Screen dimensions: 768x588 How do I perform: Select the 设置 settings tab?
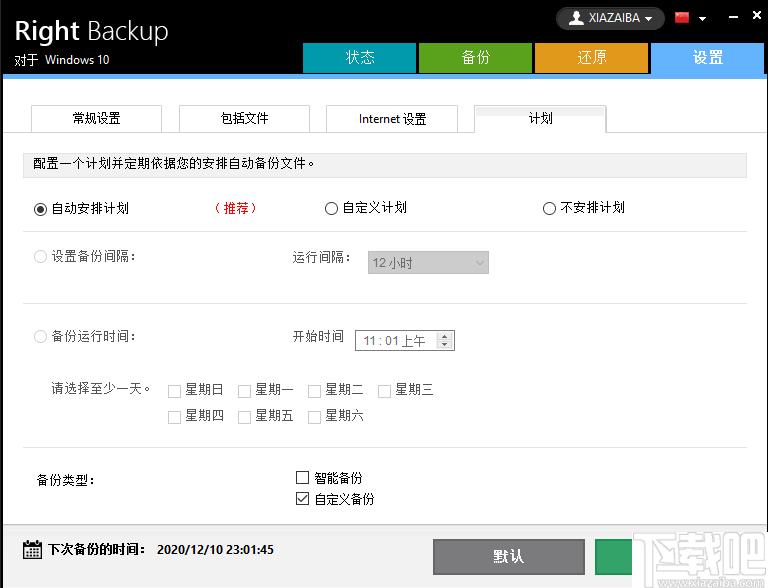(707, 58)
